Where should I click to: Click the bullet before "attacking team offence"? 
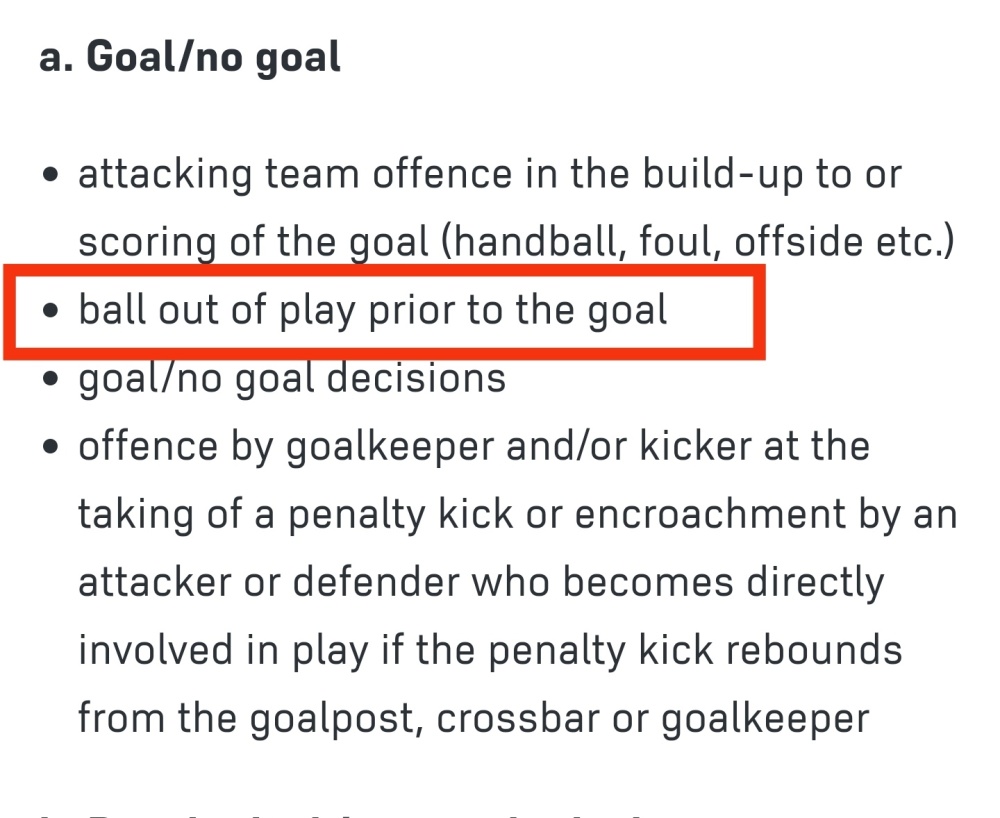click(x=50, y=174)
